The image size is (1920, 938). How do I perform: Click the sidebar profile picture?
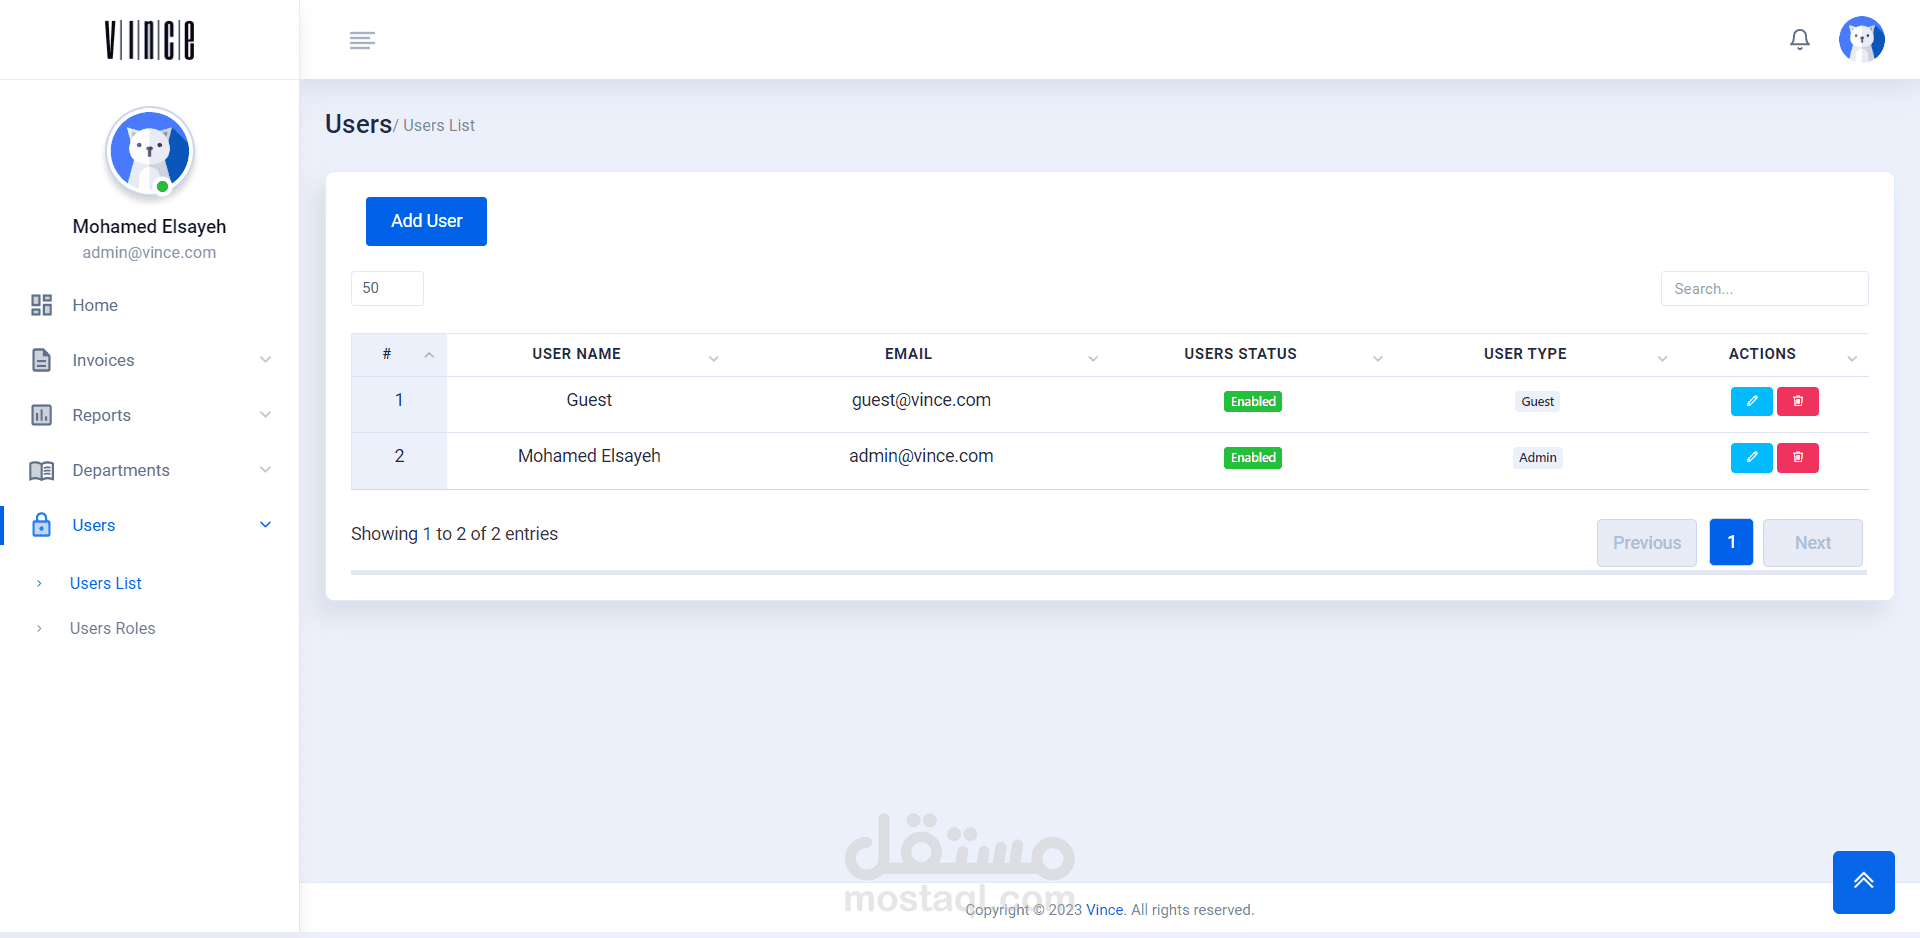click(x=150, y=152)
